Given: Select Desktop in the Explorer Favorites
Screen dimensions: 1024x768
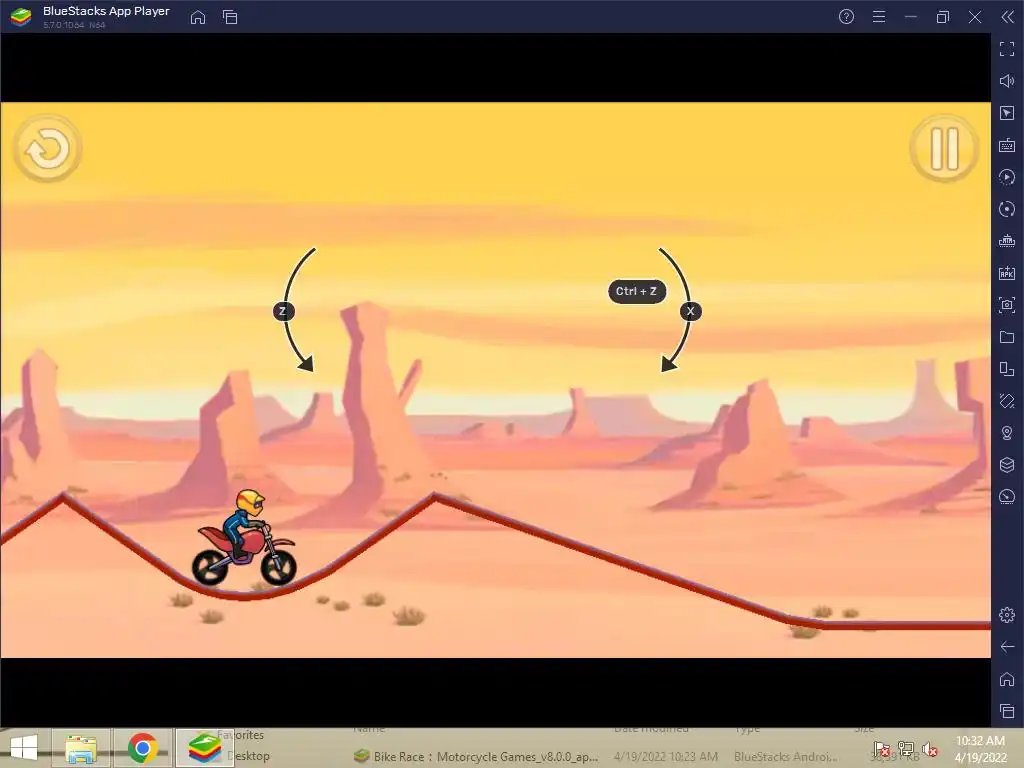Looking at the screenshot, I should pyautogui.click(x=249, y=756).
